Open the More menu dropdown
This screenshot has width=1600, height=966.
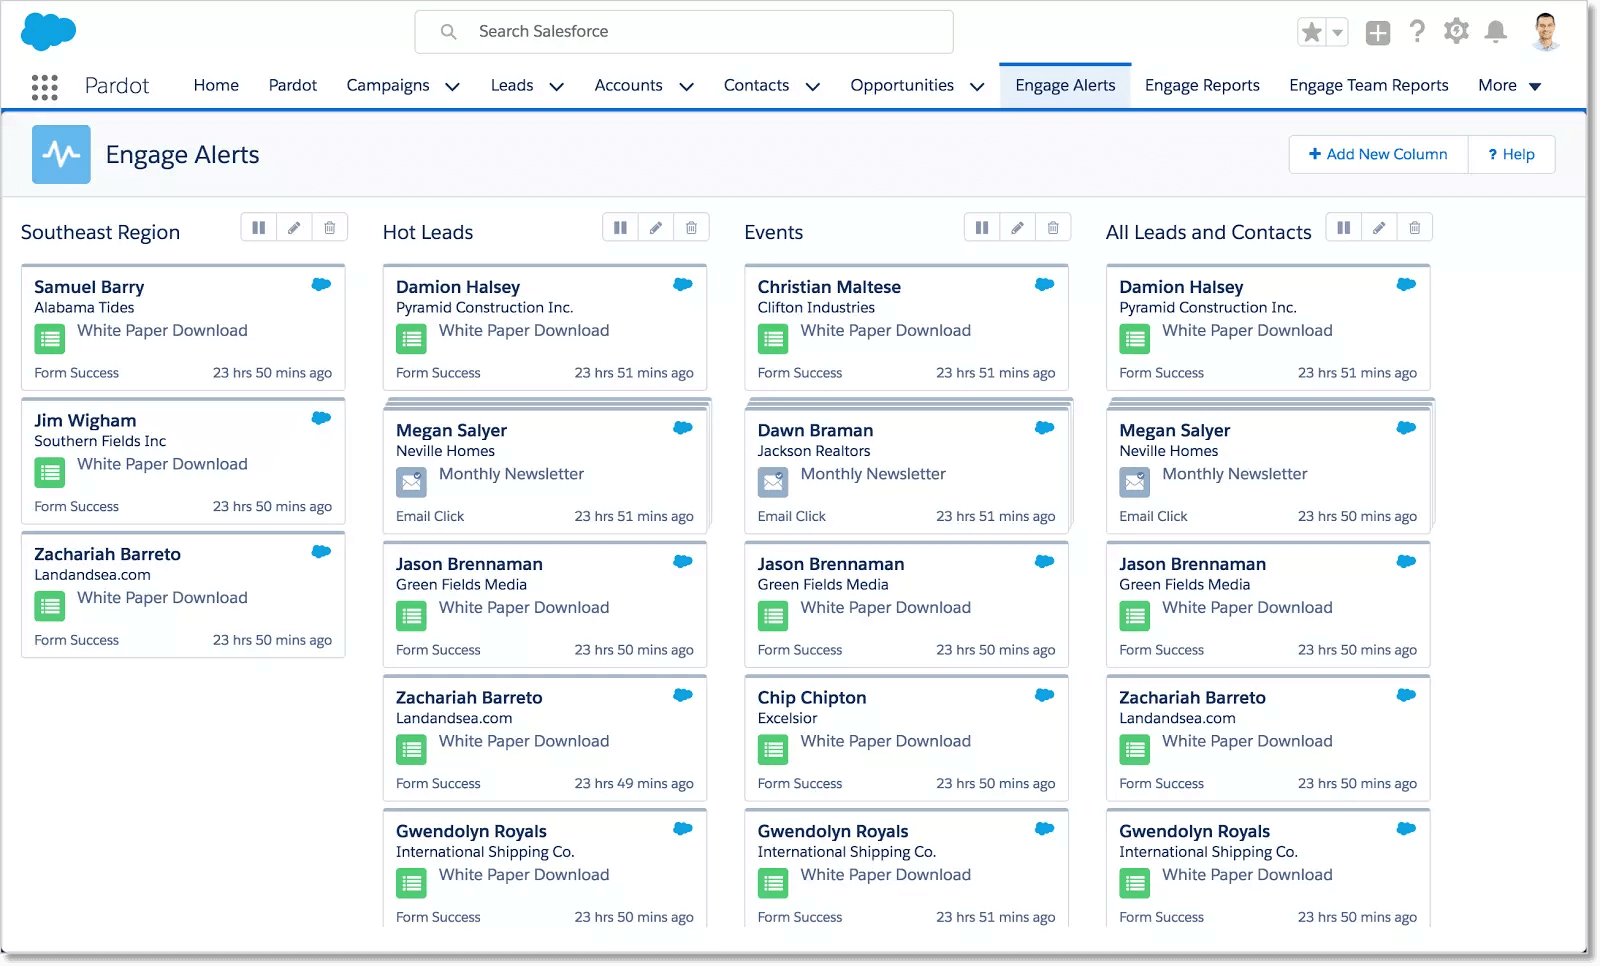1509,86
